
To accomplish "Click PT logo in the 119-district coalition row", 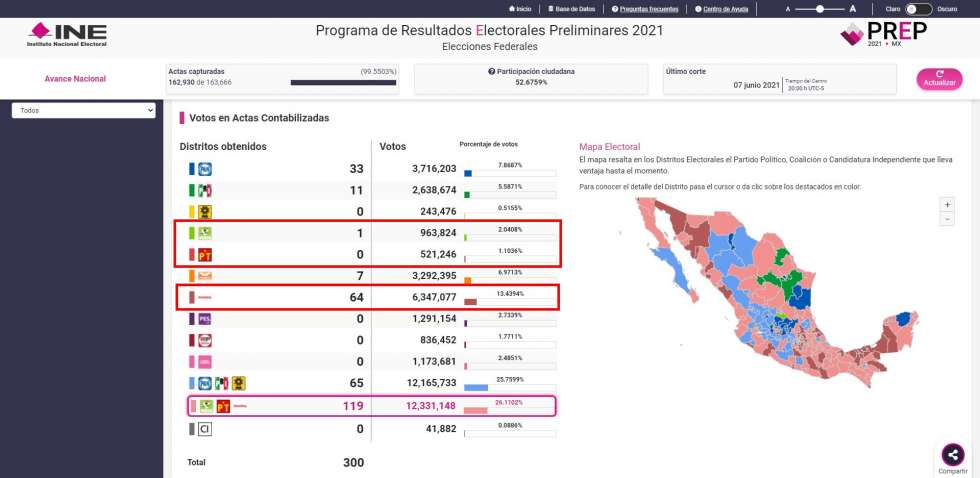I will point(223,407).
